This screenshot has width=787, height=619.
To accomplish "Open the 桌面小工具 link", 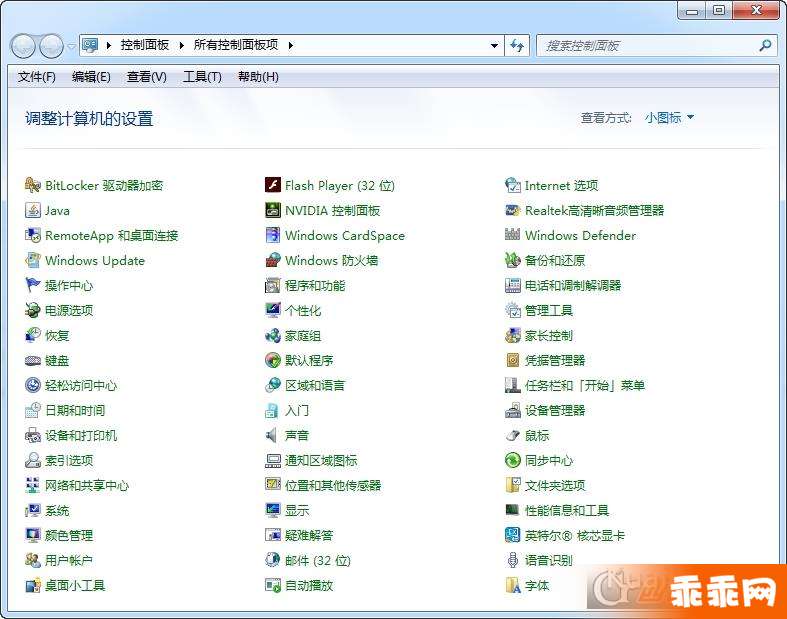I will pos(75,585).
